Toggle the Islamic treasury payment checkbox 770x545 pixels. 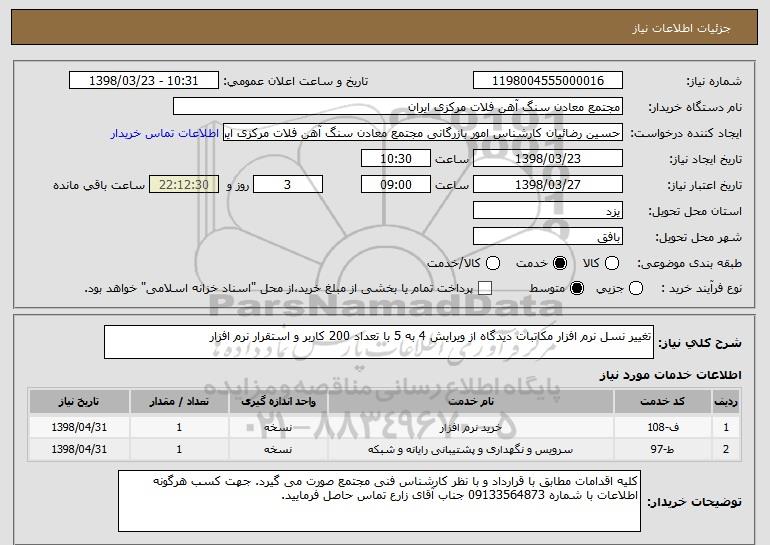(485, 288)
